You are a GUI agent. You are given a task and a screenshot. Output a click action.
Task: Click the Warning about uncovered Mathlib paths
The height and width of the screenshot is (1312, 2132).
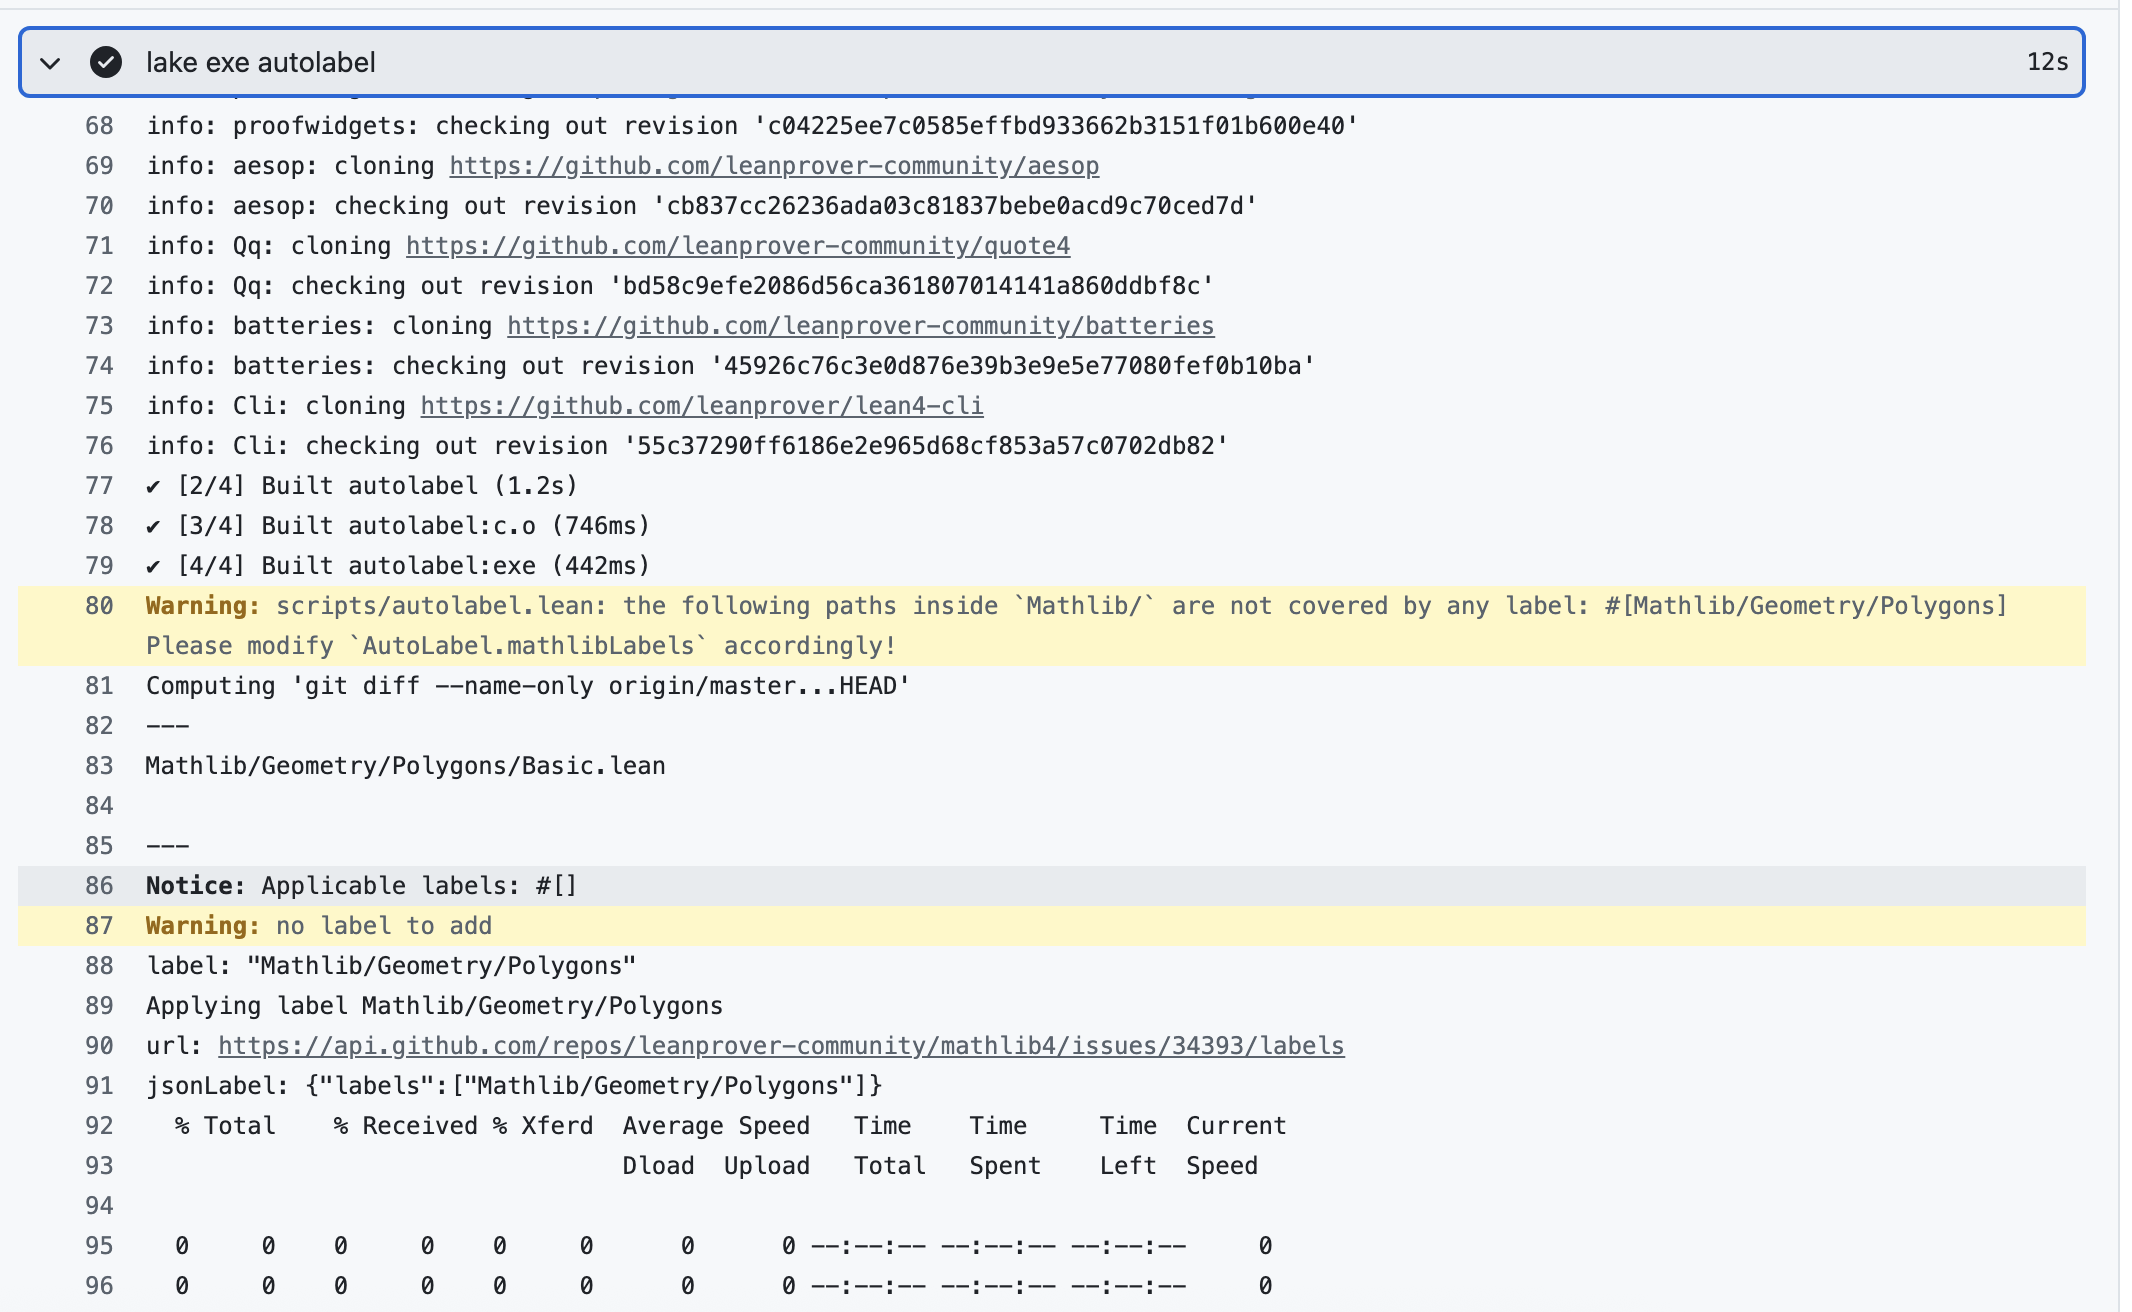(x=1075, y=606)
